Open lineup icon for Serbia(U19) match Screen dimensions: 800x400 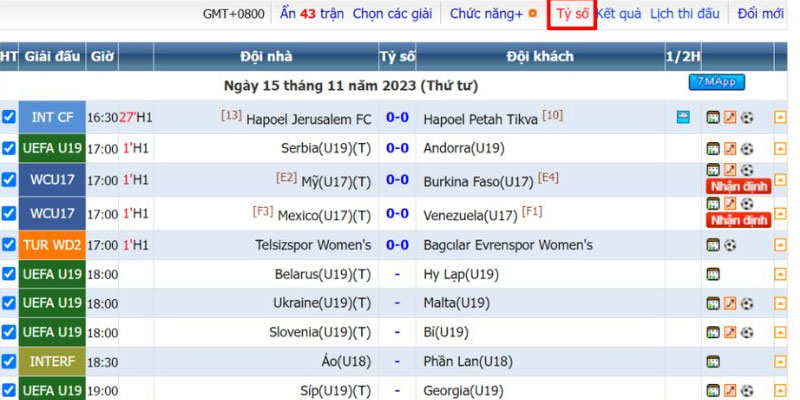(713, 148)
